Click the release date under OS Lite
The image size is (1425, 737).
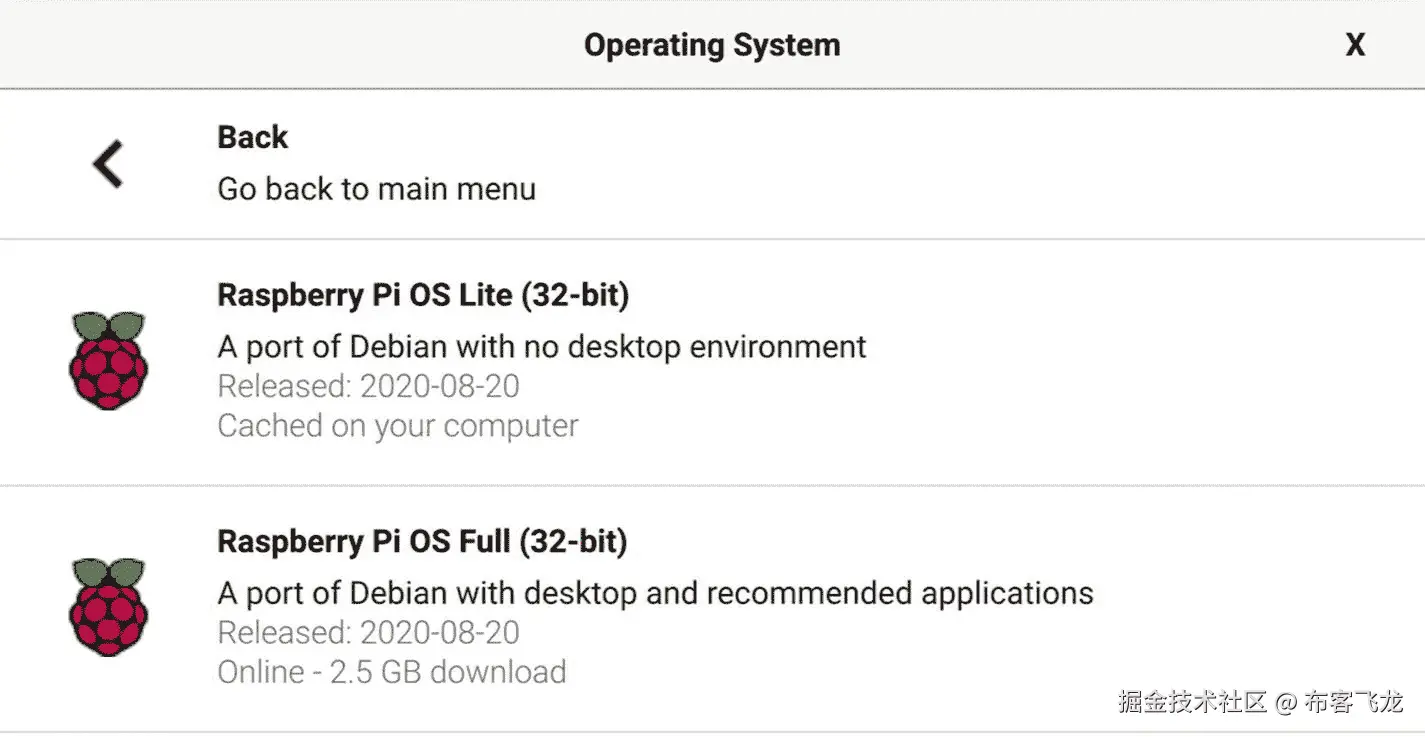[368, 386]
